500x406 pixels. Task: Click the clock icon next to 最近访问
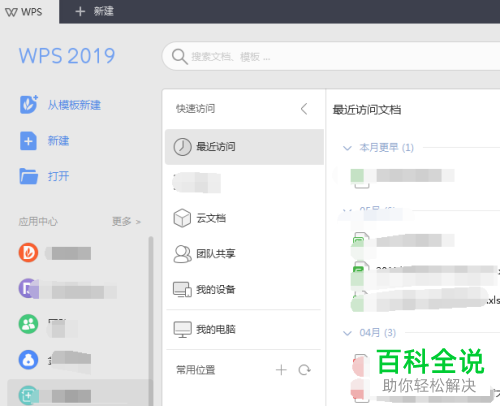click(182, 147)
